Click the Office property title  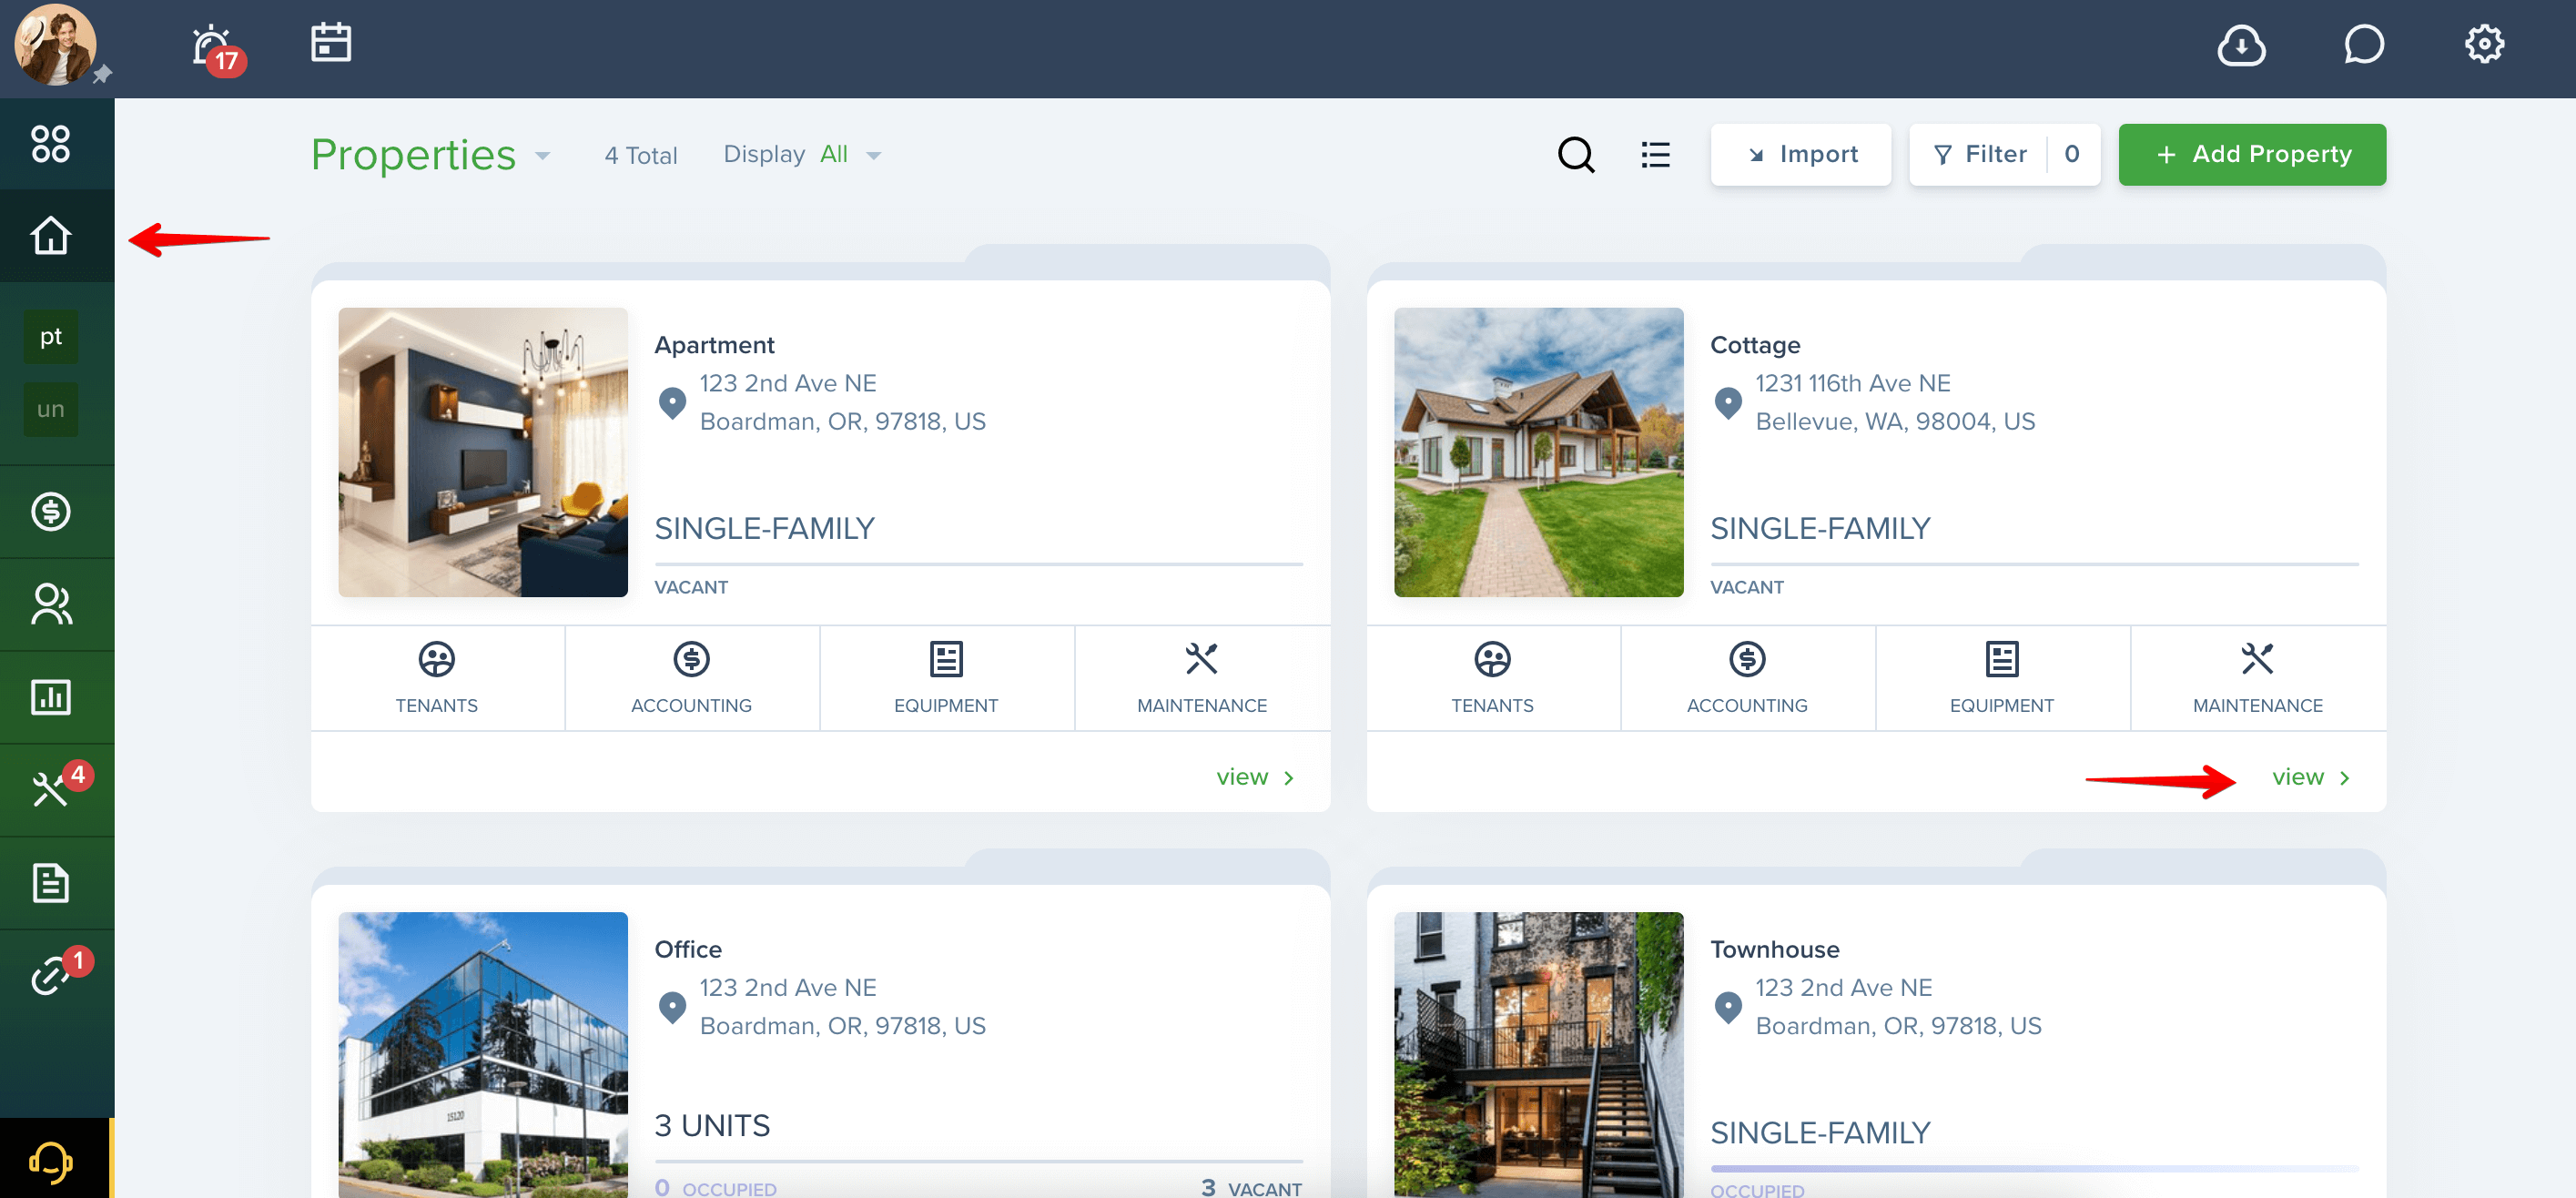click(x=688, y=949)
